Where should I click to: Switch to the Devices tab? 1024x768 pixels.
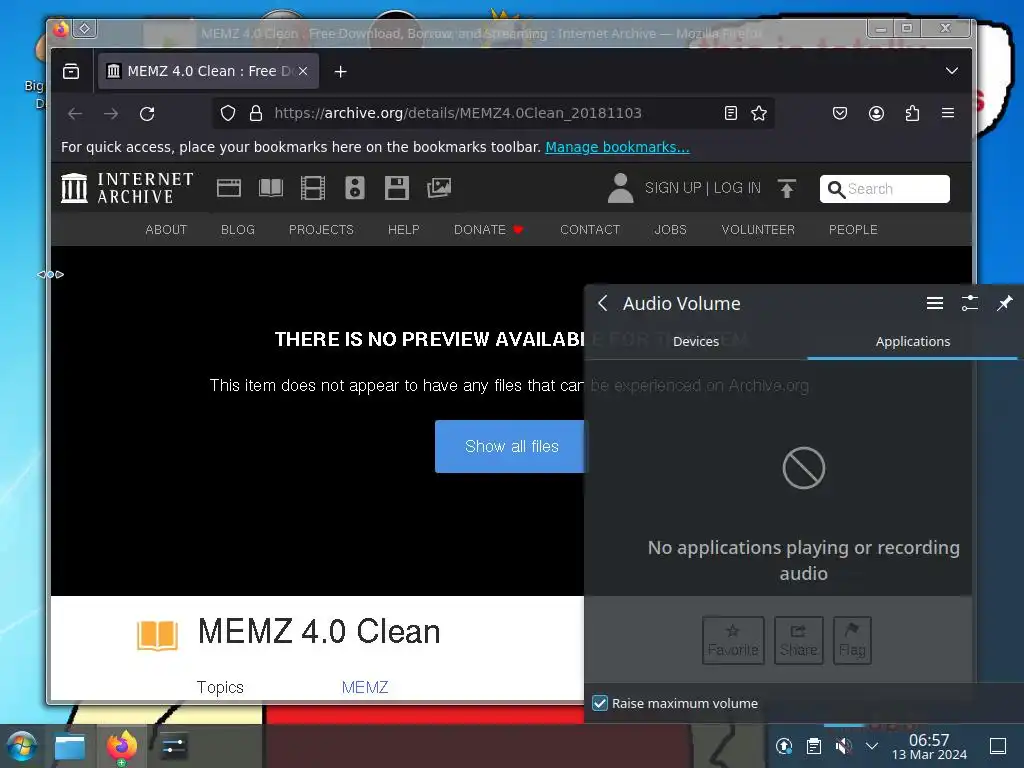[696, 342]
